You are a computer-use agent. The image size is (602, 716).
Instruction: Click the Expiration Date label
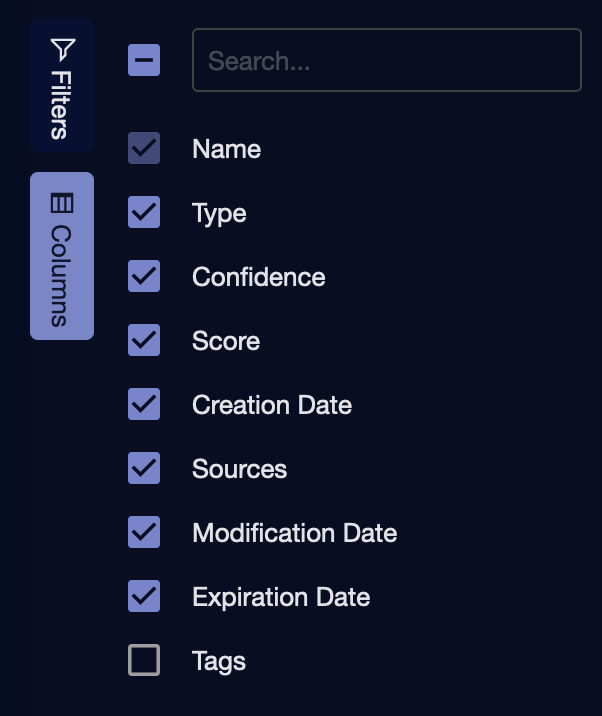pos(281,597)
